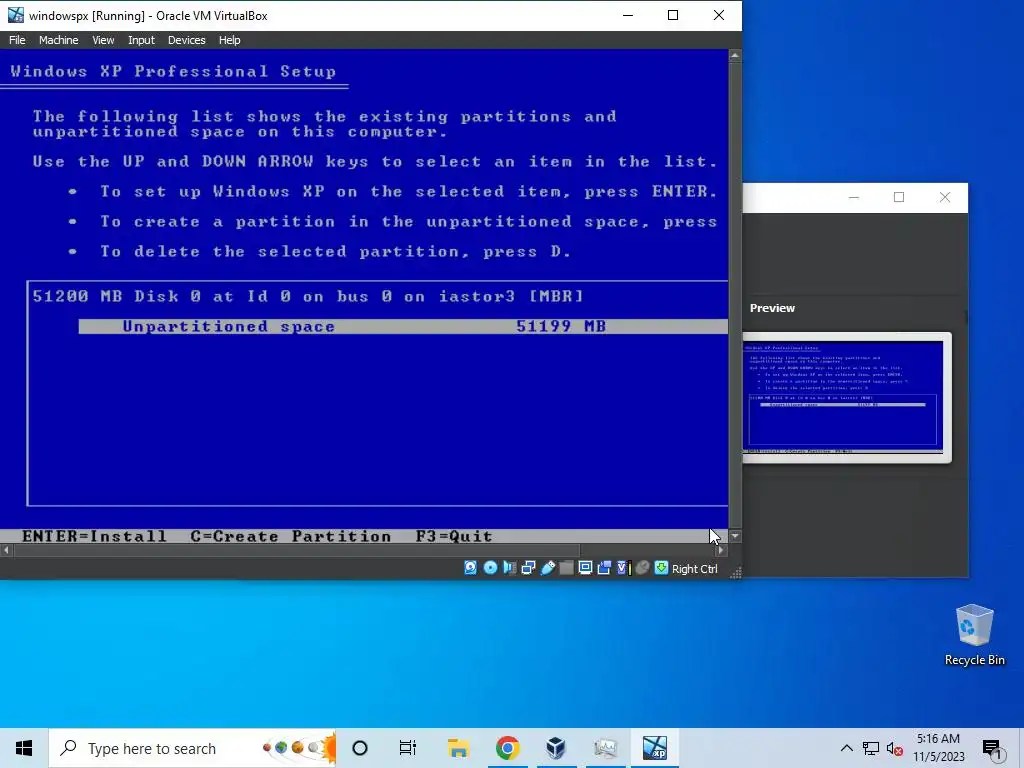
Task: Click the recording indicator icon in status bar
Action: click(604, 568)
